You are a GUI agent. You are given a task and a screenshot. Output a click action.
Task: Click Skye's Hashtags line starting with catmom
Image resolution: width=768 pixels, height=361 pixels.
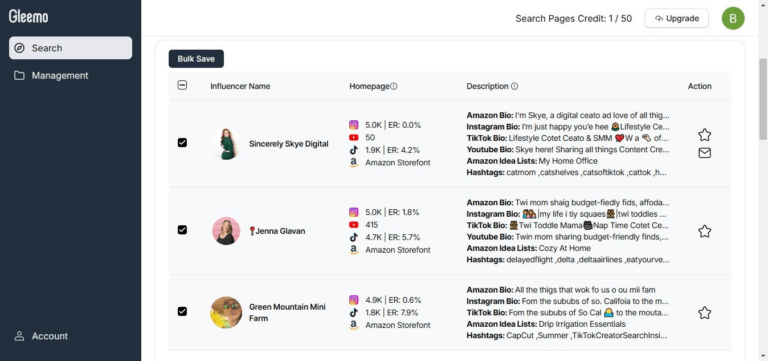[x=567, y=172]
